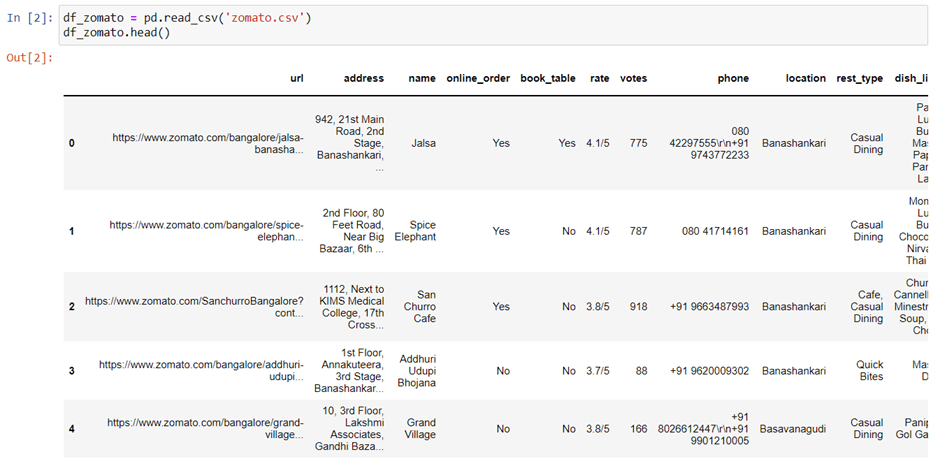Viewport: 940px width, 459px height.
Task: Click the SanchurroBangalore URL cell
Action: click(x=194, y=307)
